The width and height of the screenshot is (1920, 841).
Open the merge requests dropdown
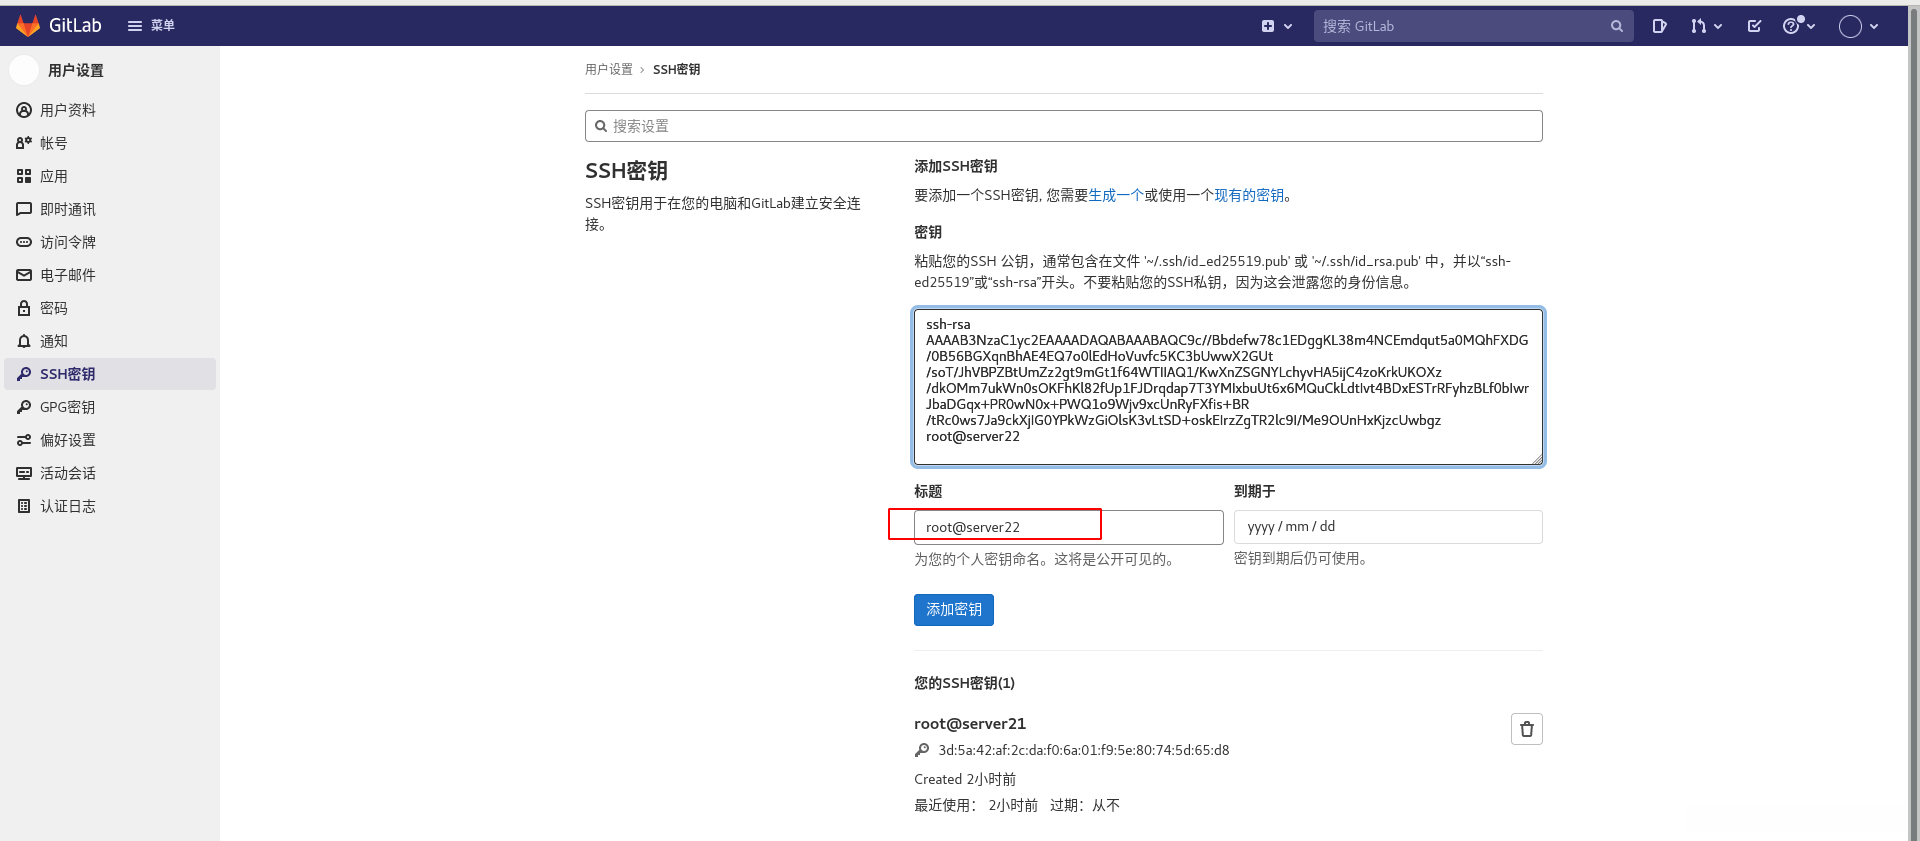click(1706, 26)
